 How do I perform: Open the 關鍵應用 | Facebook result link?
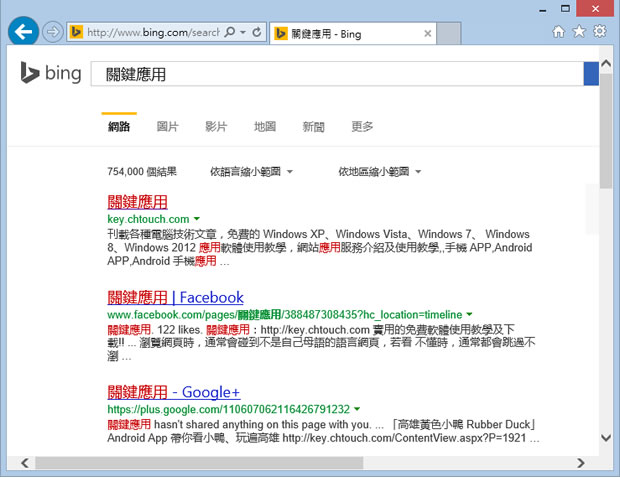[x=176, y=297]
